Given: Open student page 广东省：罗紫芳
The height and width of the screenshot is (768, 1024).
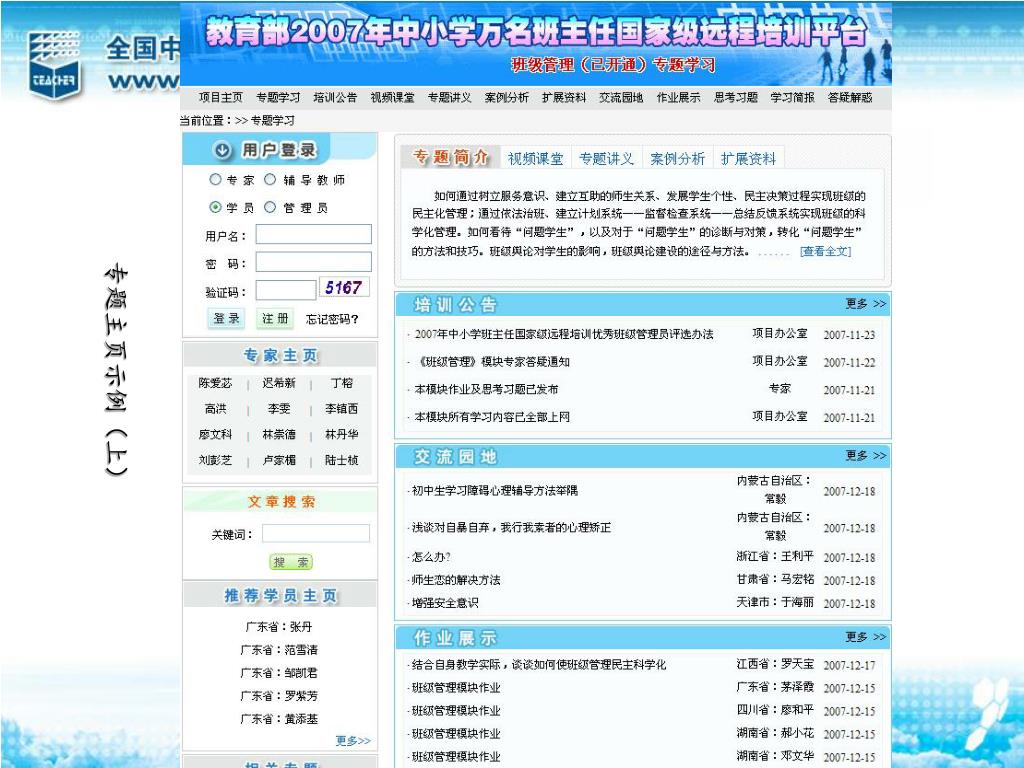Looking at the screenshot, I should click(x=279, y=696).
